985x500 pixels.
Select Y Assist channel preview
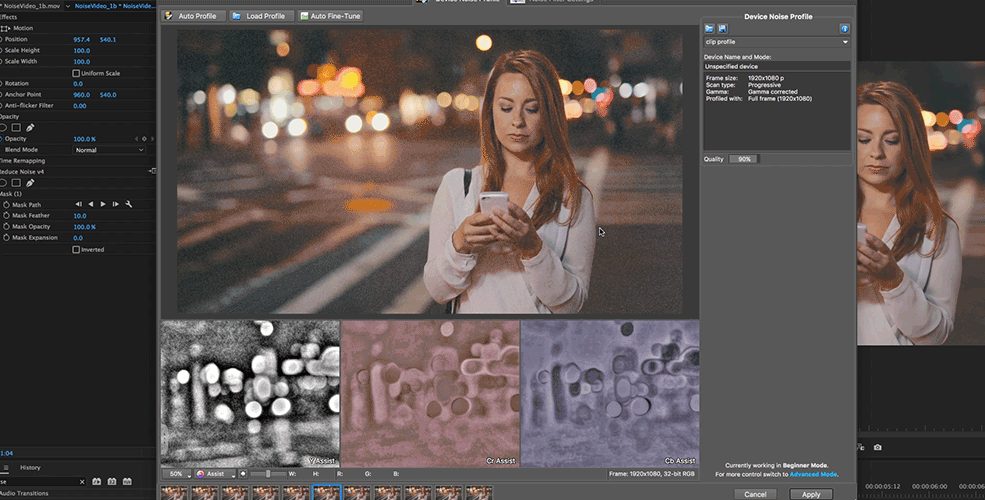(x=250, y=394)
